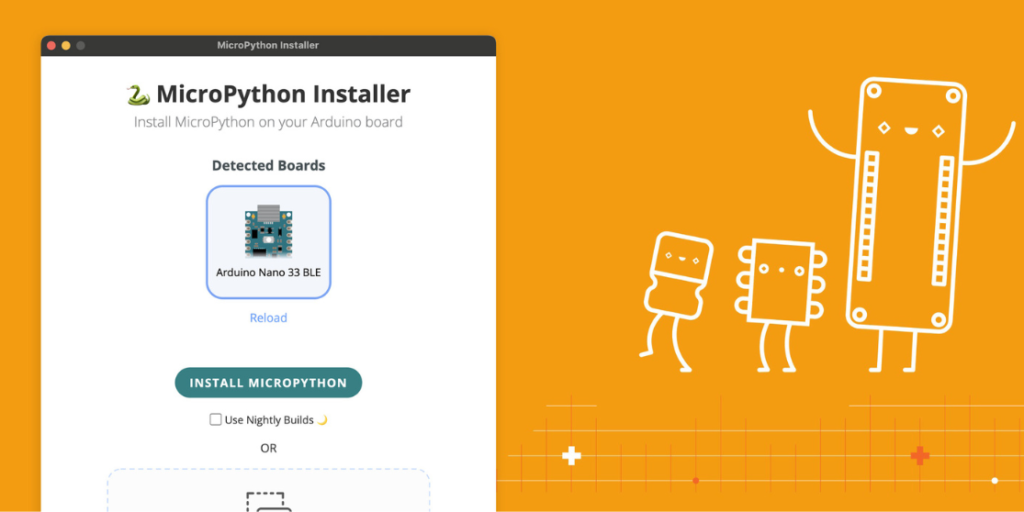Click the Arduino Nano 33 BLE board image

268,231
